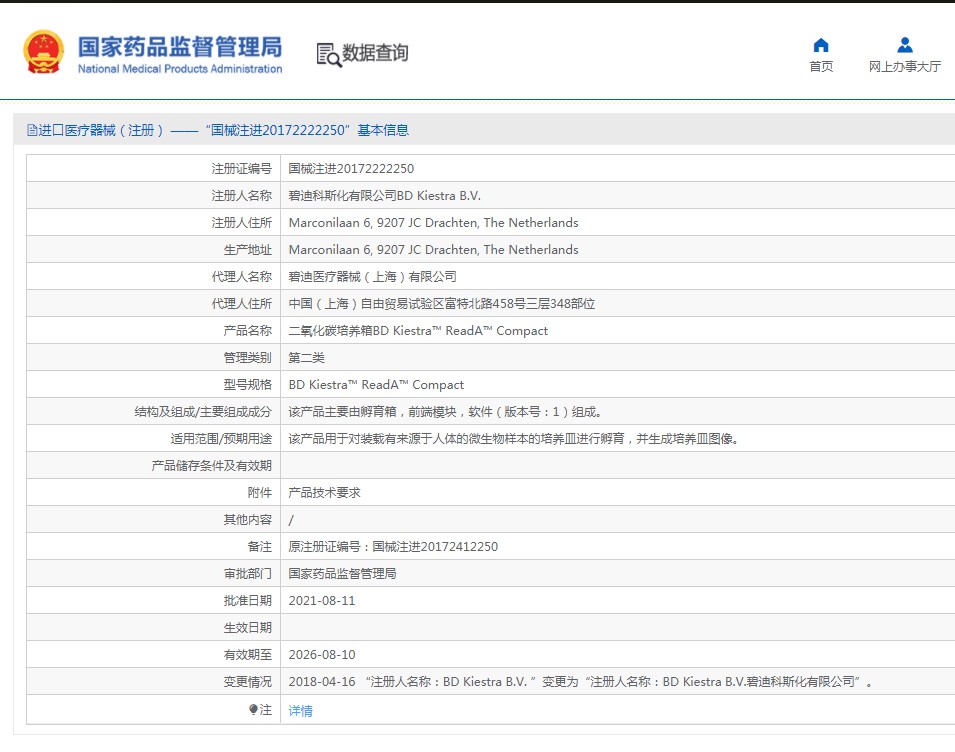Click 碧迪医疗器械（上海）有限公司 value
The height and width of the screenshot is (752, 955).
[372, 276]
